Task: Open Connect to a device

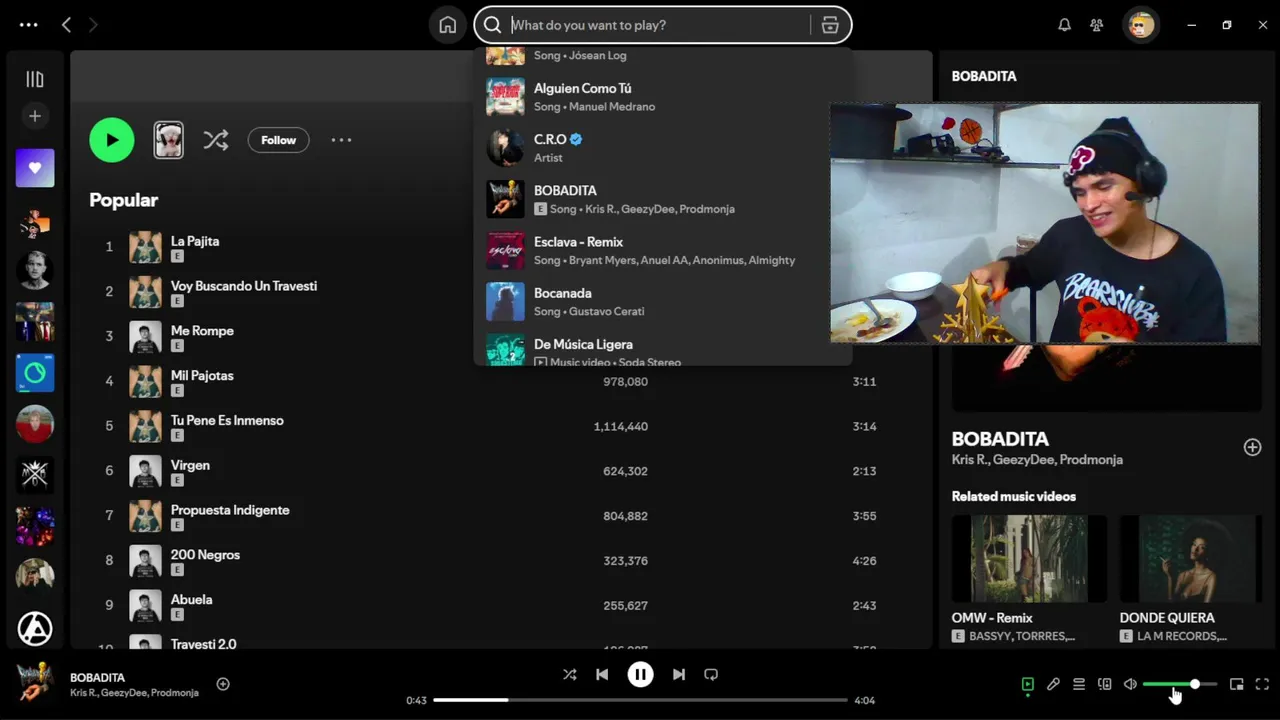Action: [1104, 684]
